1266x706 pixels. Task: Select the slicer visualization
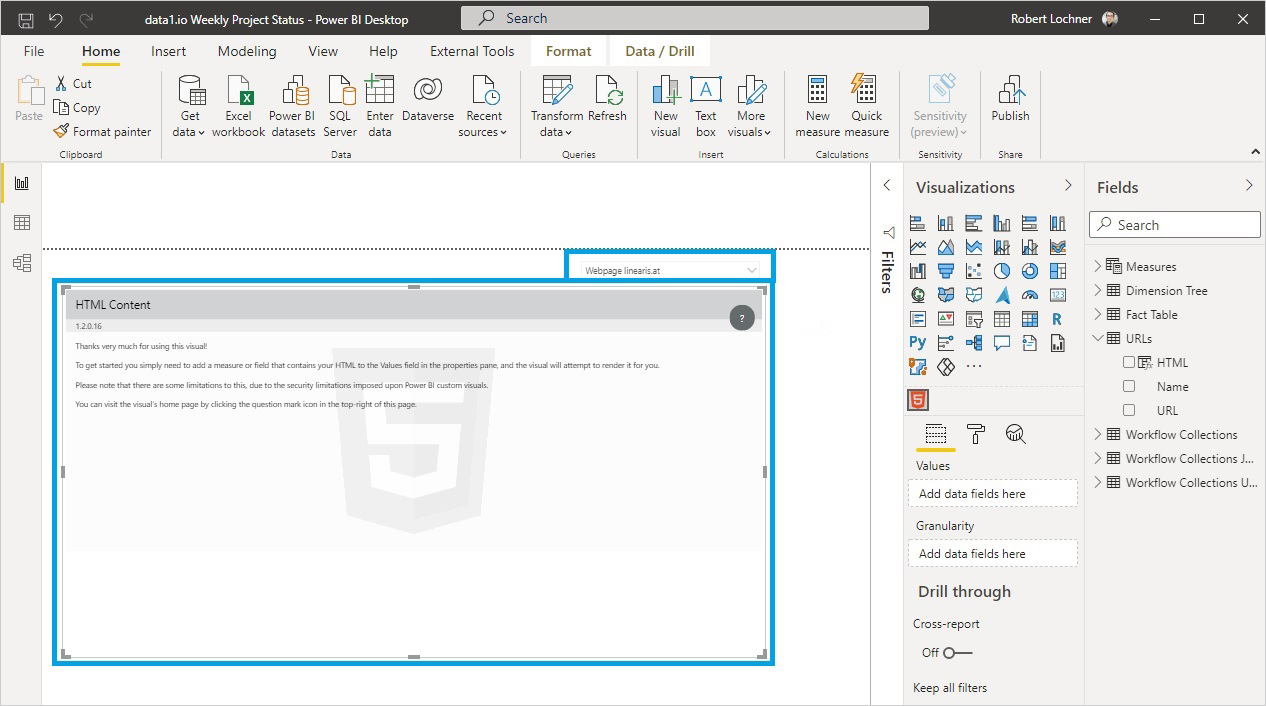point(975,318)
